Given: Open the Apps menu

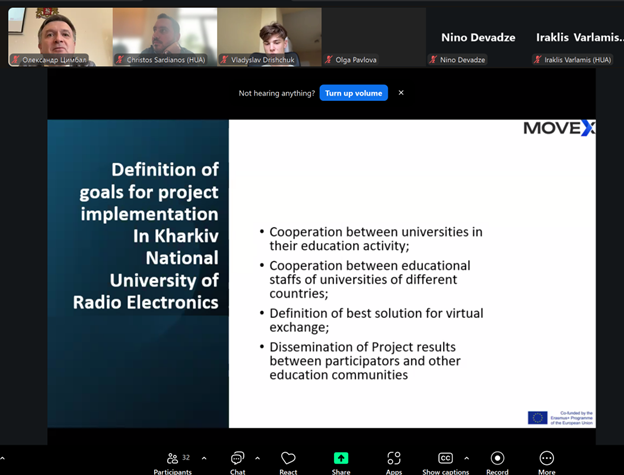Looking at the screenshot, I should (x=394, y=459).
